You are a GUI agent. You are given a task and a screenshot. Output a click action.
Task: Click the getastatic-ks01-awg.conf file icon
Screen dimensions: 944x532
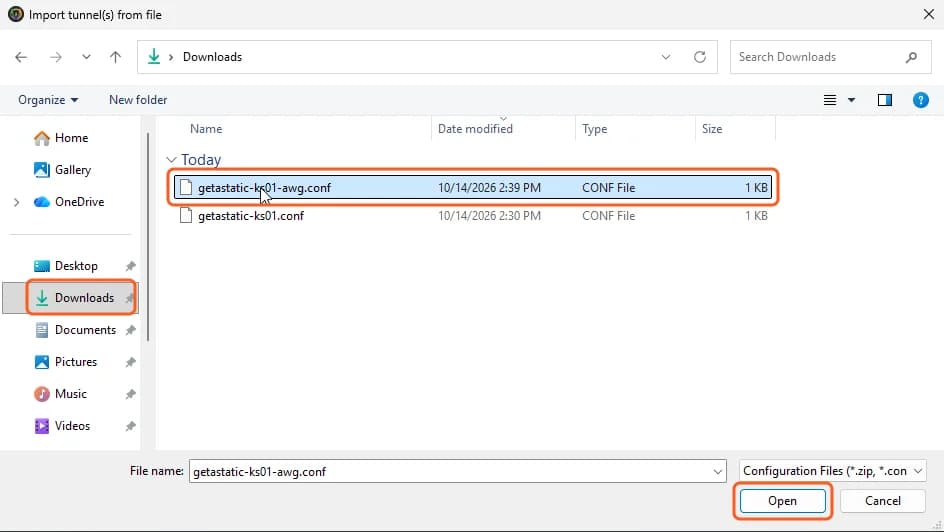pos(186,187)
